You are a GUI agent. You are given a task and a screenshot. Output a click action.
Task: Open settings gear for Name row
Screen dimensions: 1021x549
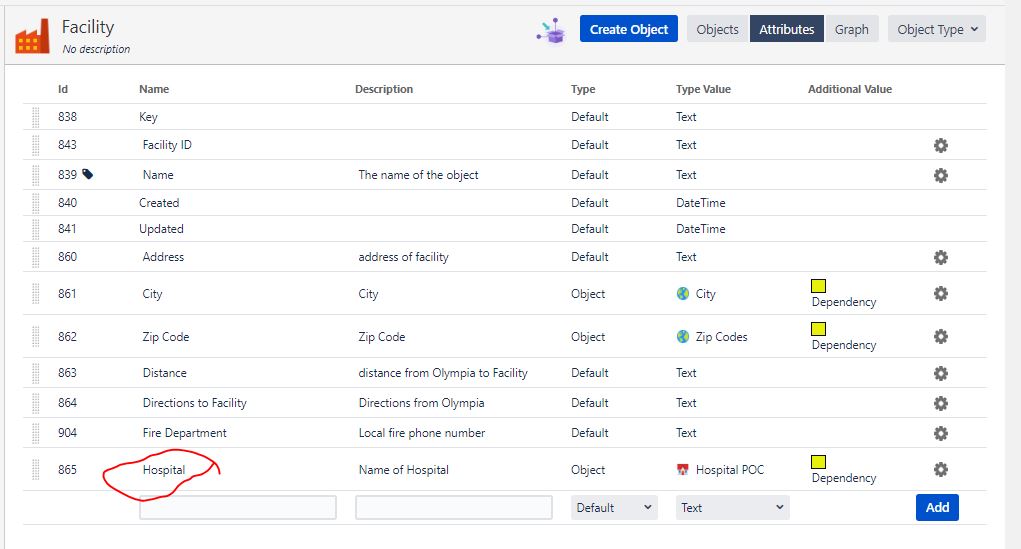click(x=940, y=175)
